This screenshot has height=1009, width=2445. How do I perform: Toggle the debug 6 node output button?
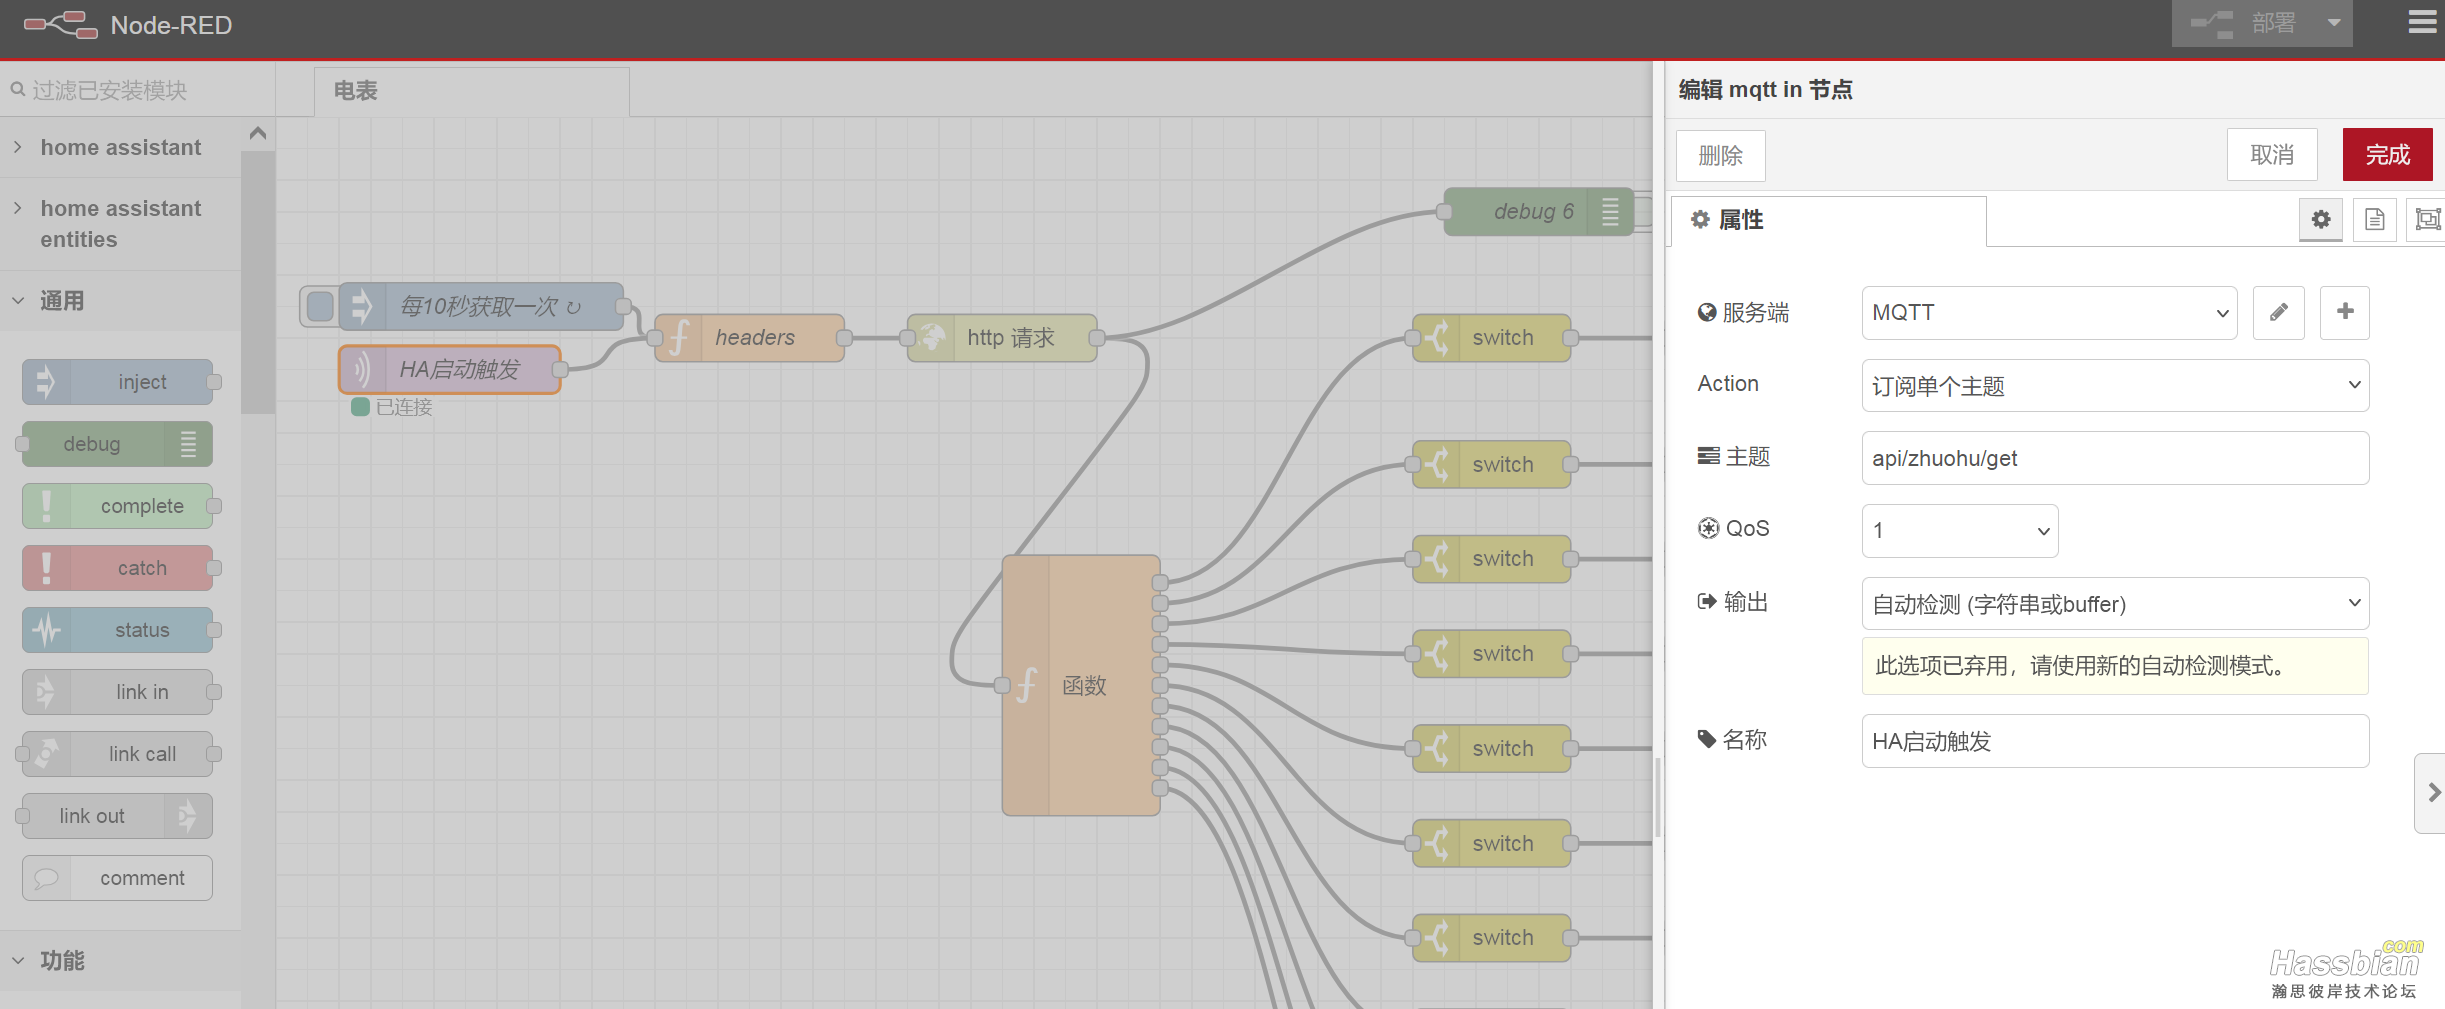click(1643, 212)
